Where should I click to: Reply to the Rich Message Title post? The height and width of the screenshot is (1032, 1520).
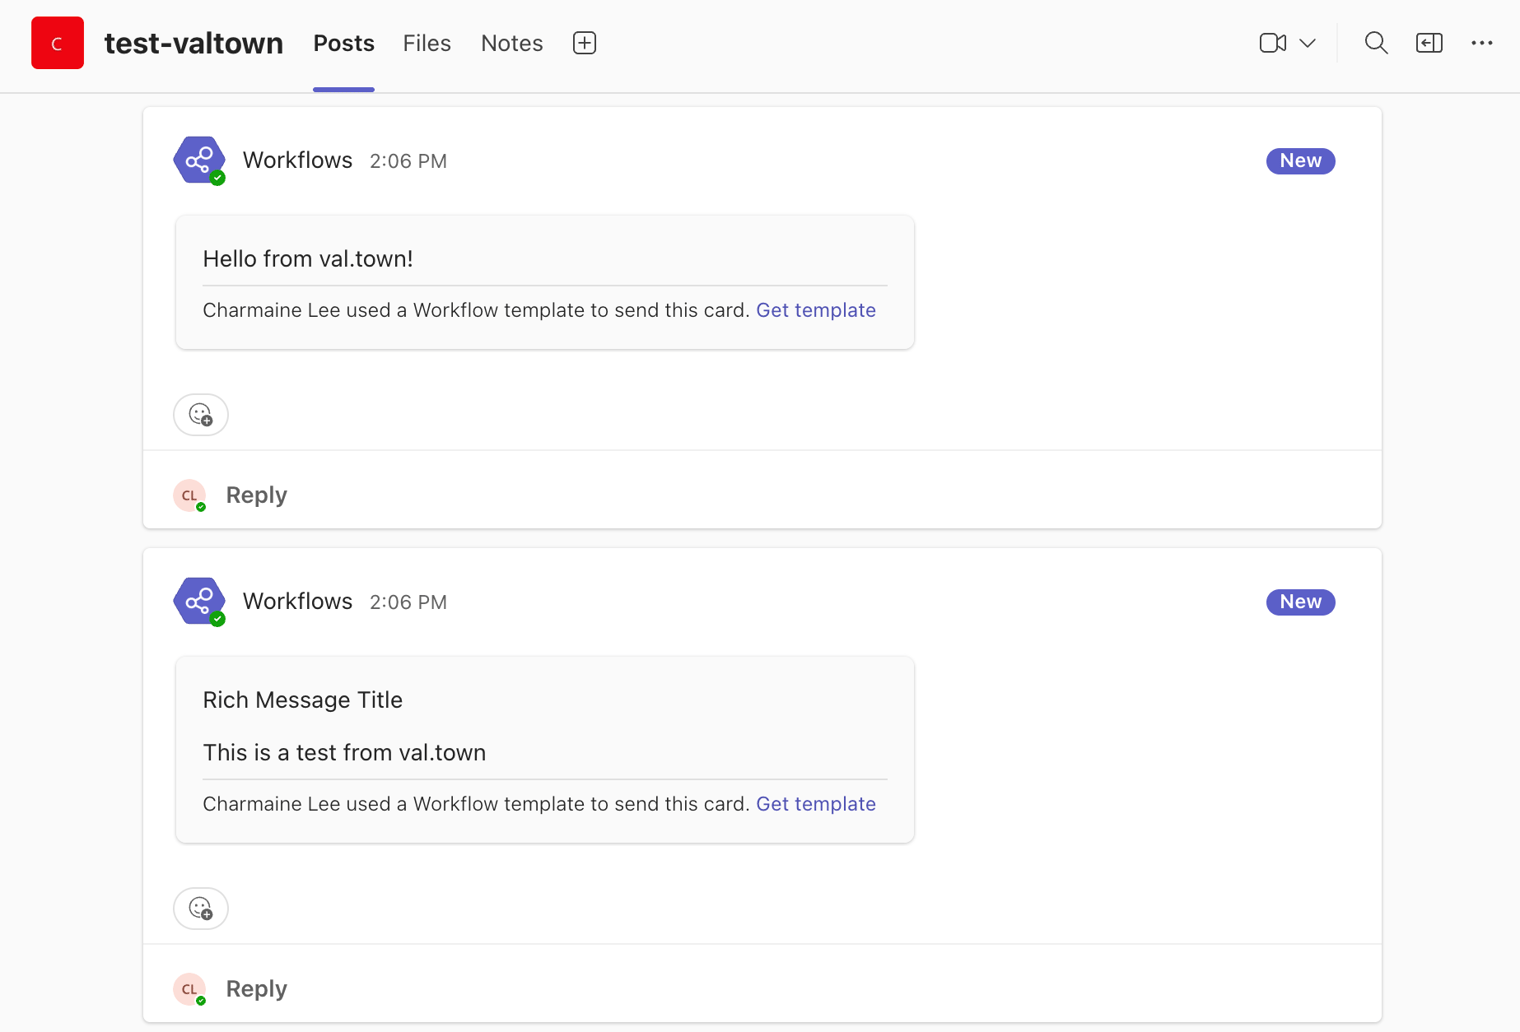pos(256,989)
